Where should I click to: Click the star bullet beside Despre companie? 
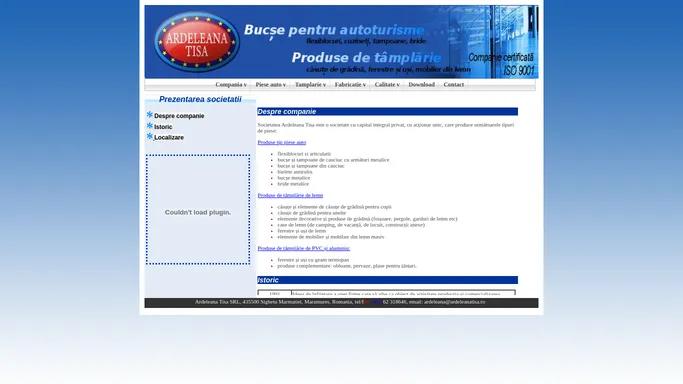(x=149, y=115)
